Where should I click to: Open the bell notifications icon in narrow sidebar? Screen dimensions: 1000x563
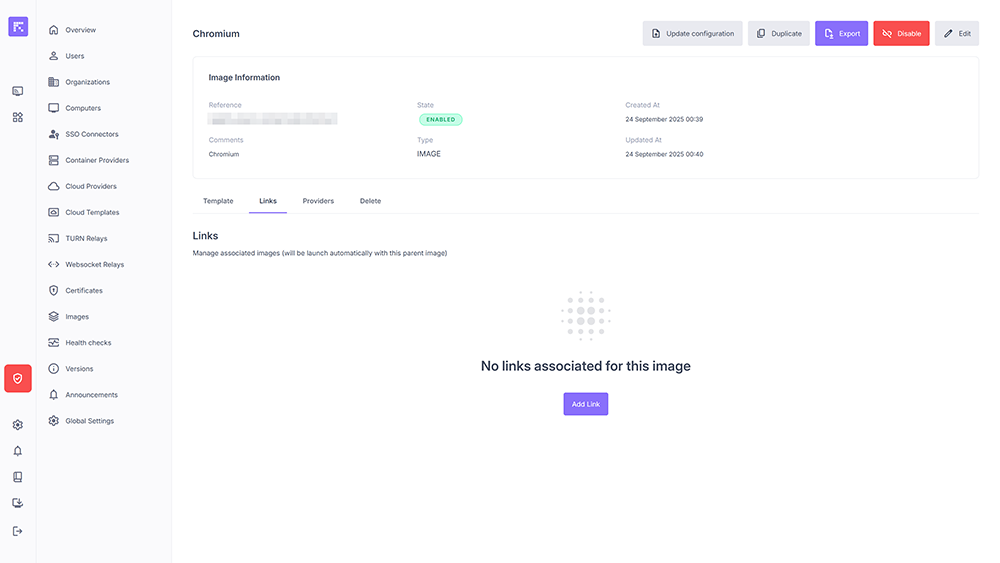[18, 451]
